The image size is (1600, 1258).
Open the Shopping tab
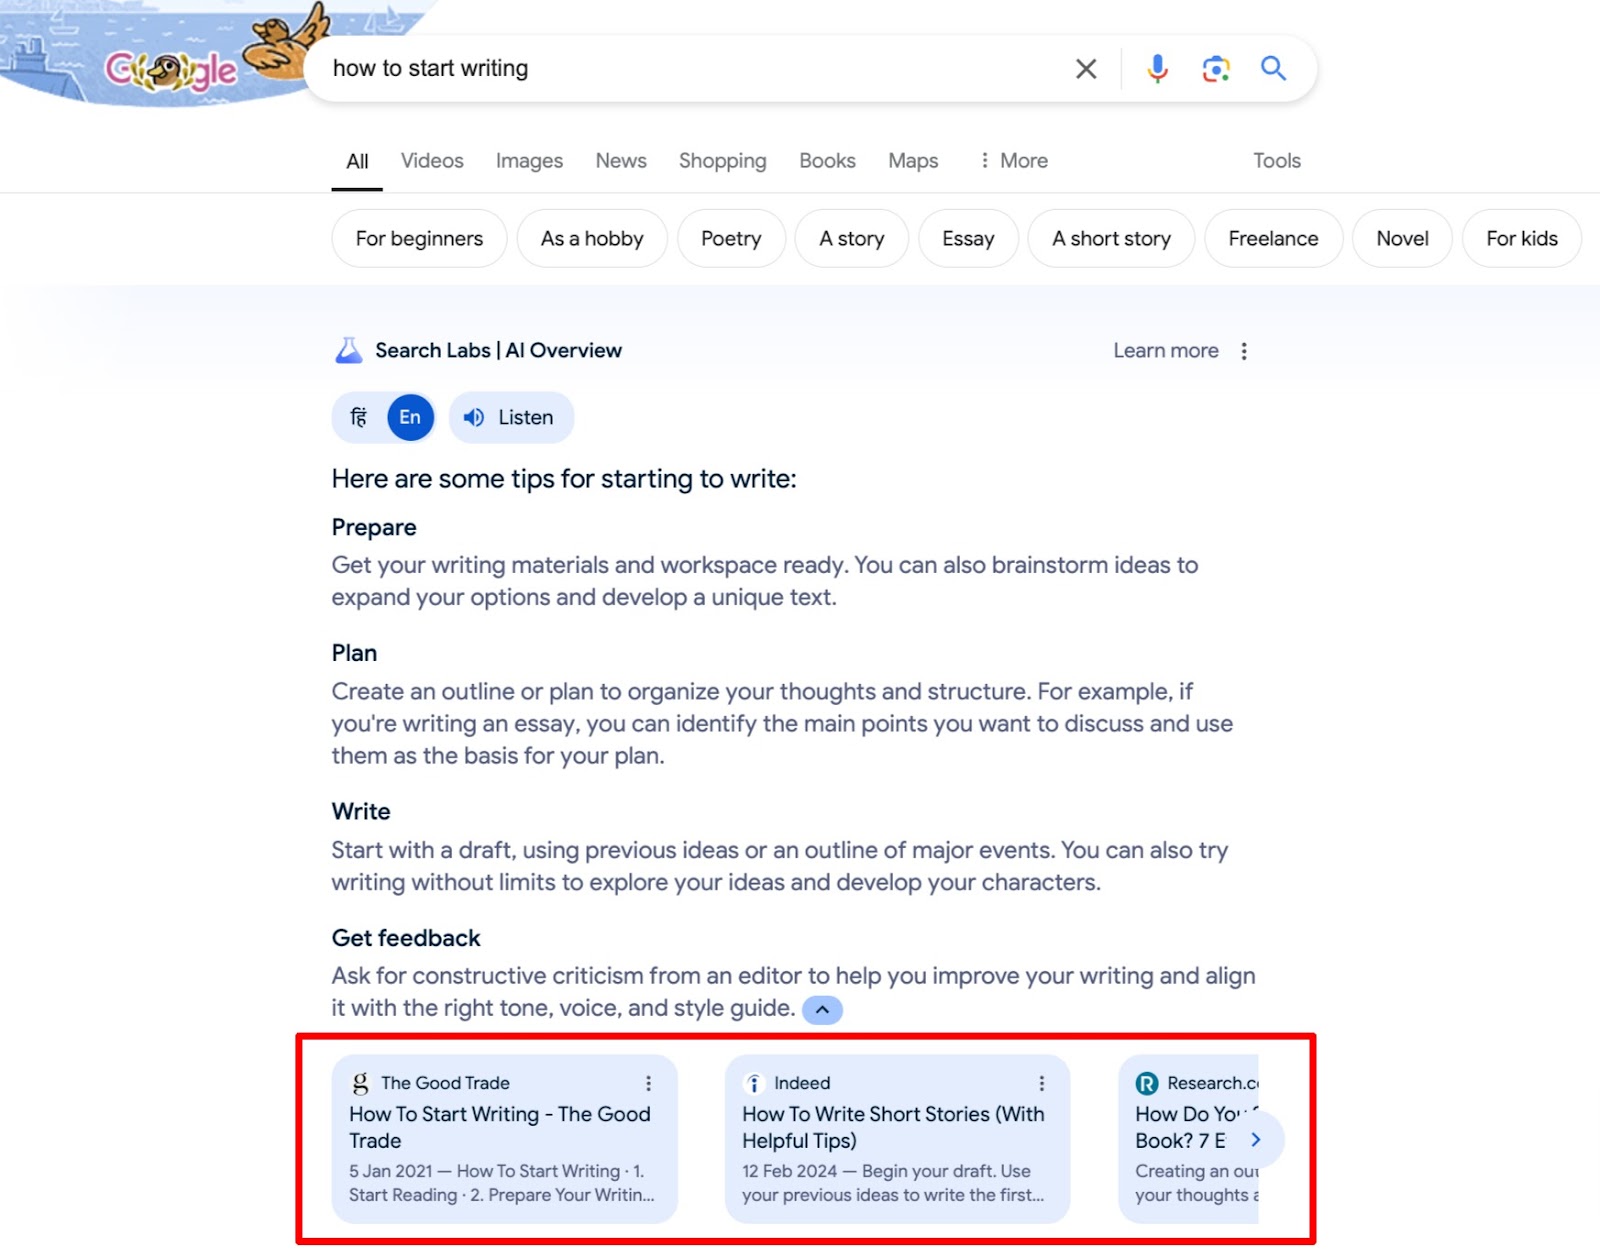point(722,161)
